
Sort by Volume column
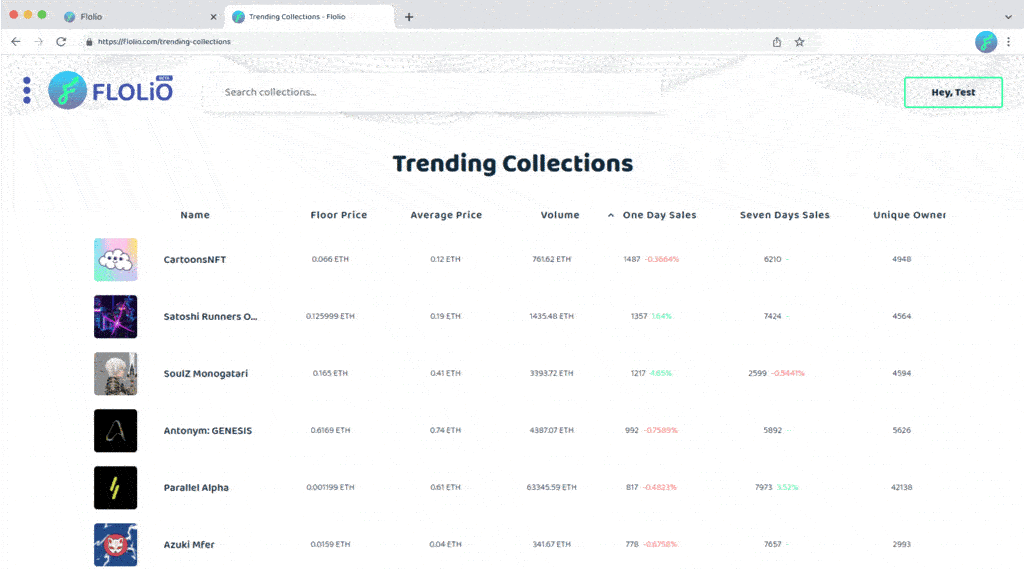point(560,215)
